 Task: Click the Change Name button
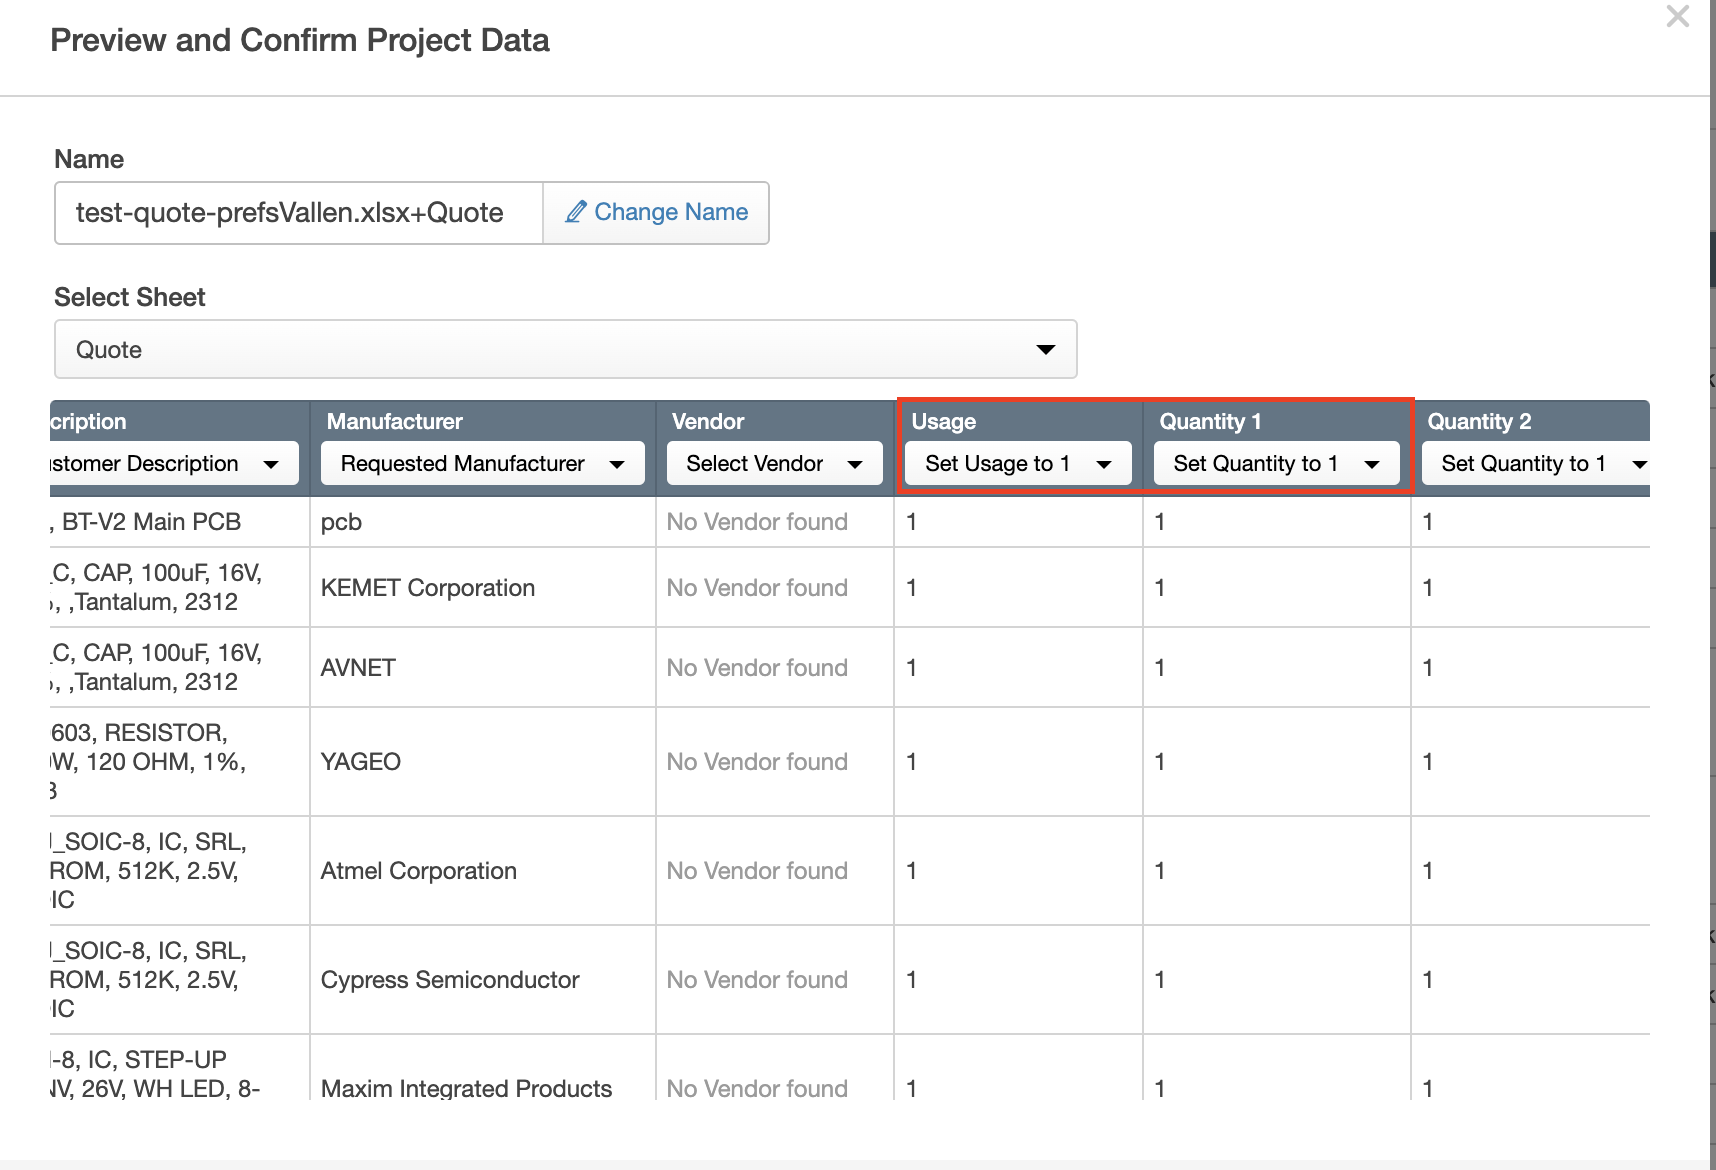click(x=656, y=212)
